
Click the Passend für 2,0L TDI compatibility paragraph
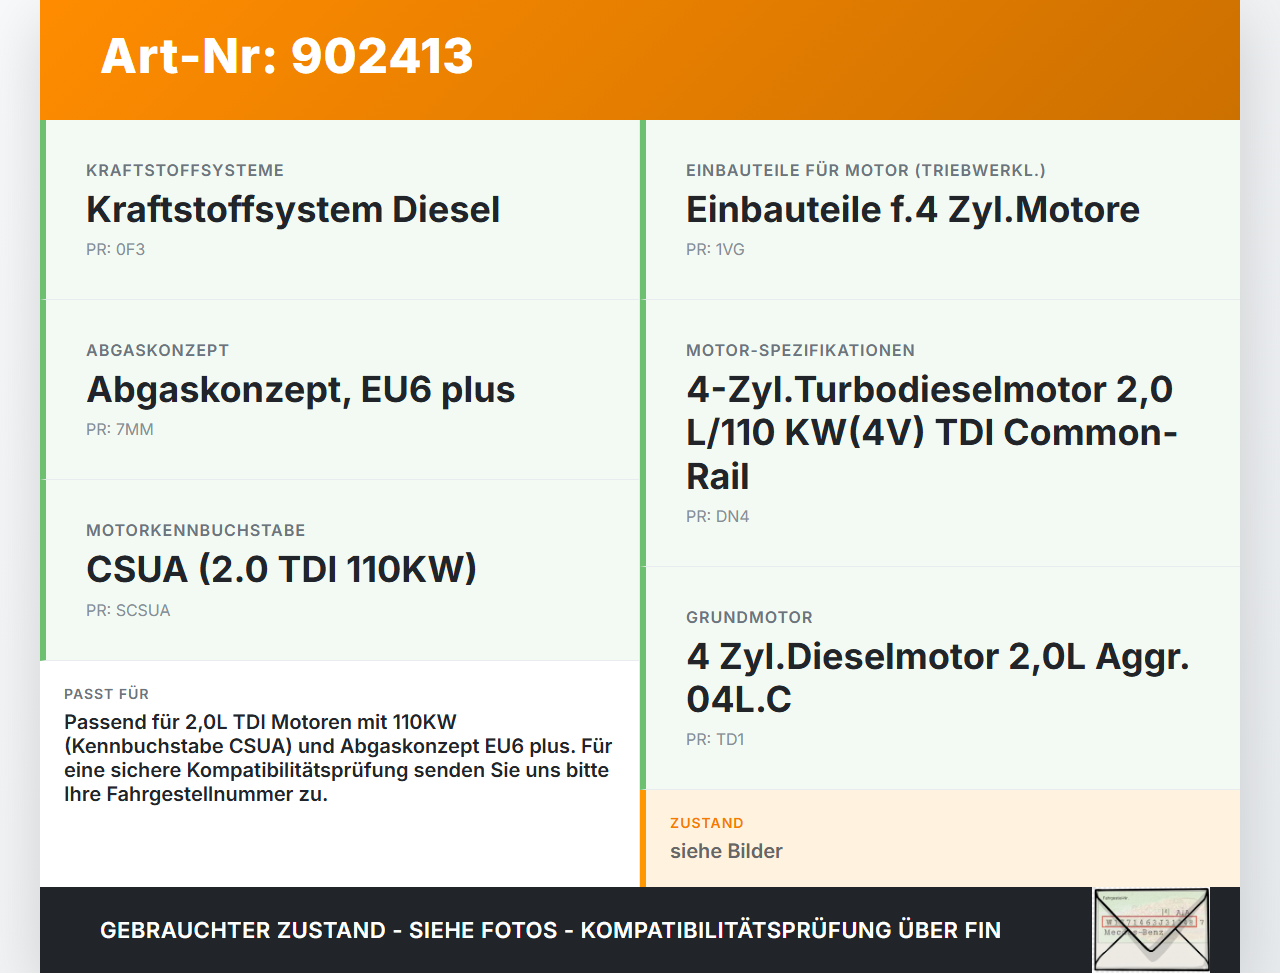click(338, 758)
